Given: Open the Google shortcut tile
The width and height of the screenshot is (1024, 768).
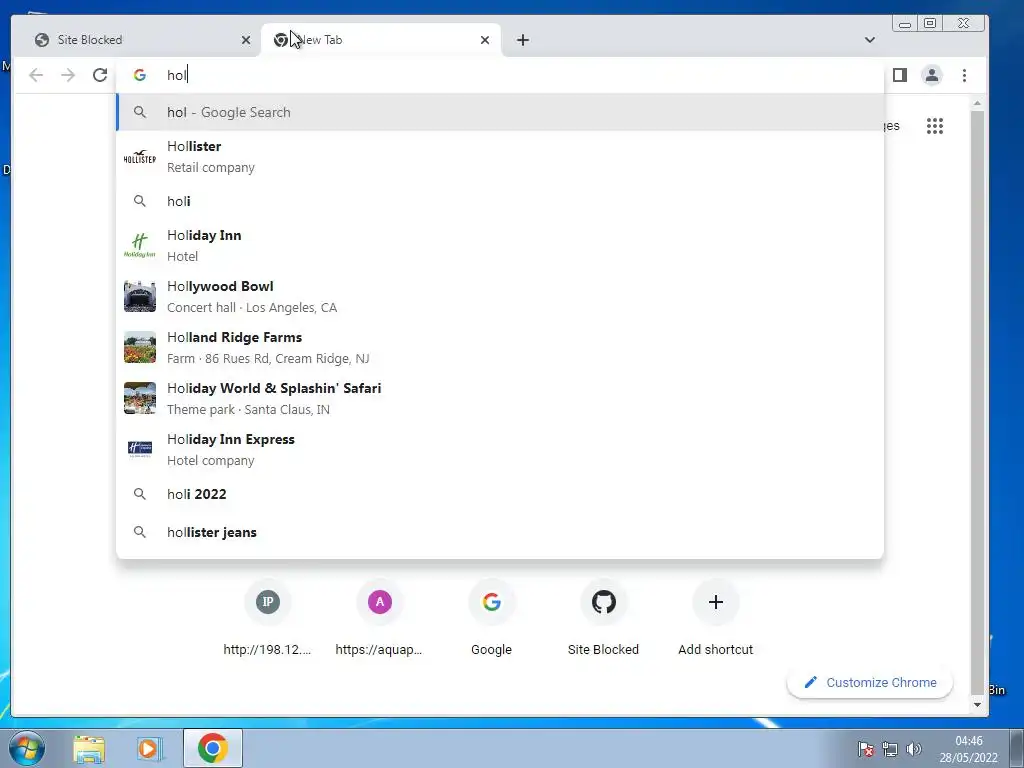Looking at the screenshot, I should pyautogui.click(x=492, y=619).
